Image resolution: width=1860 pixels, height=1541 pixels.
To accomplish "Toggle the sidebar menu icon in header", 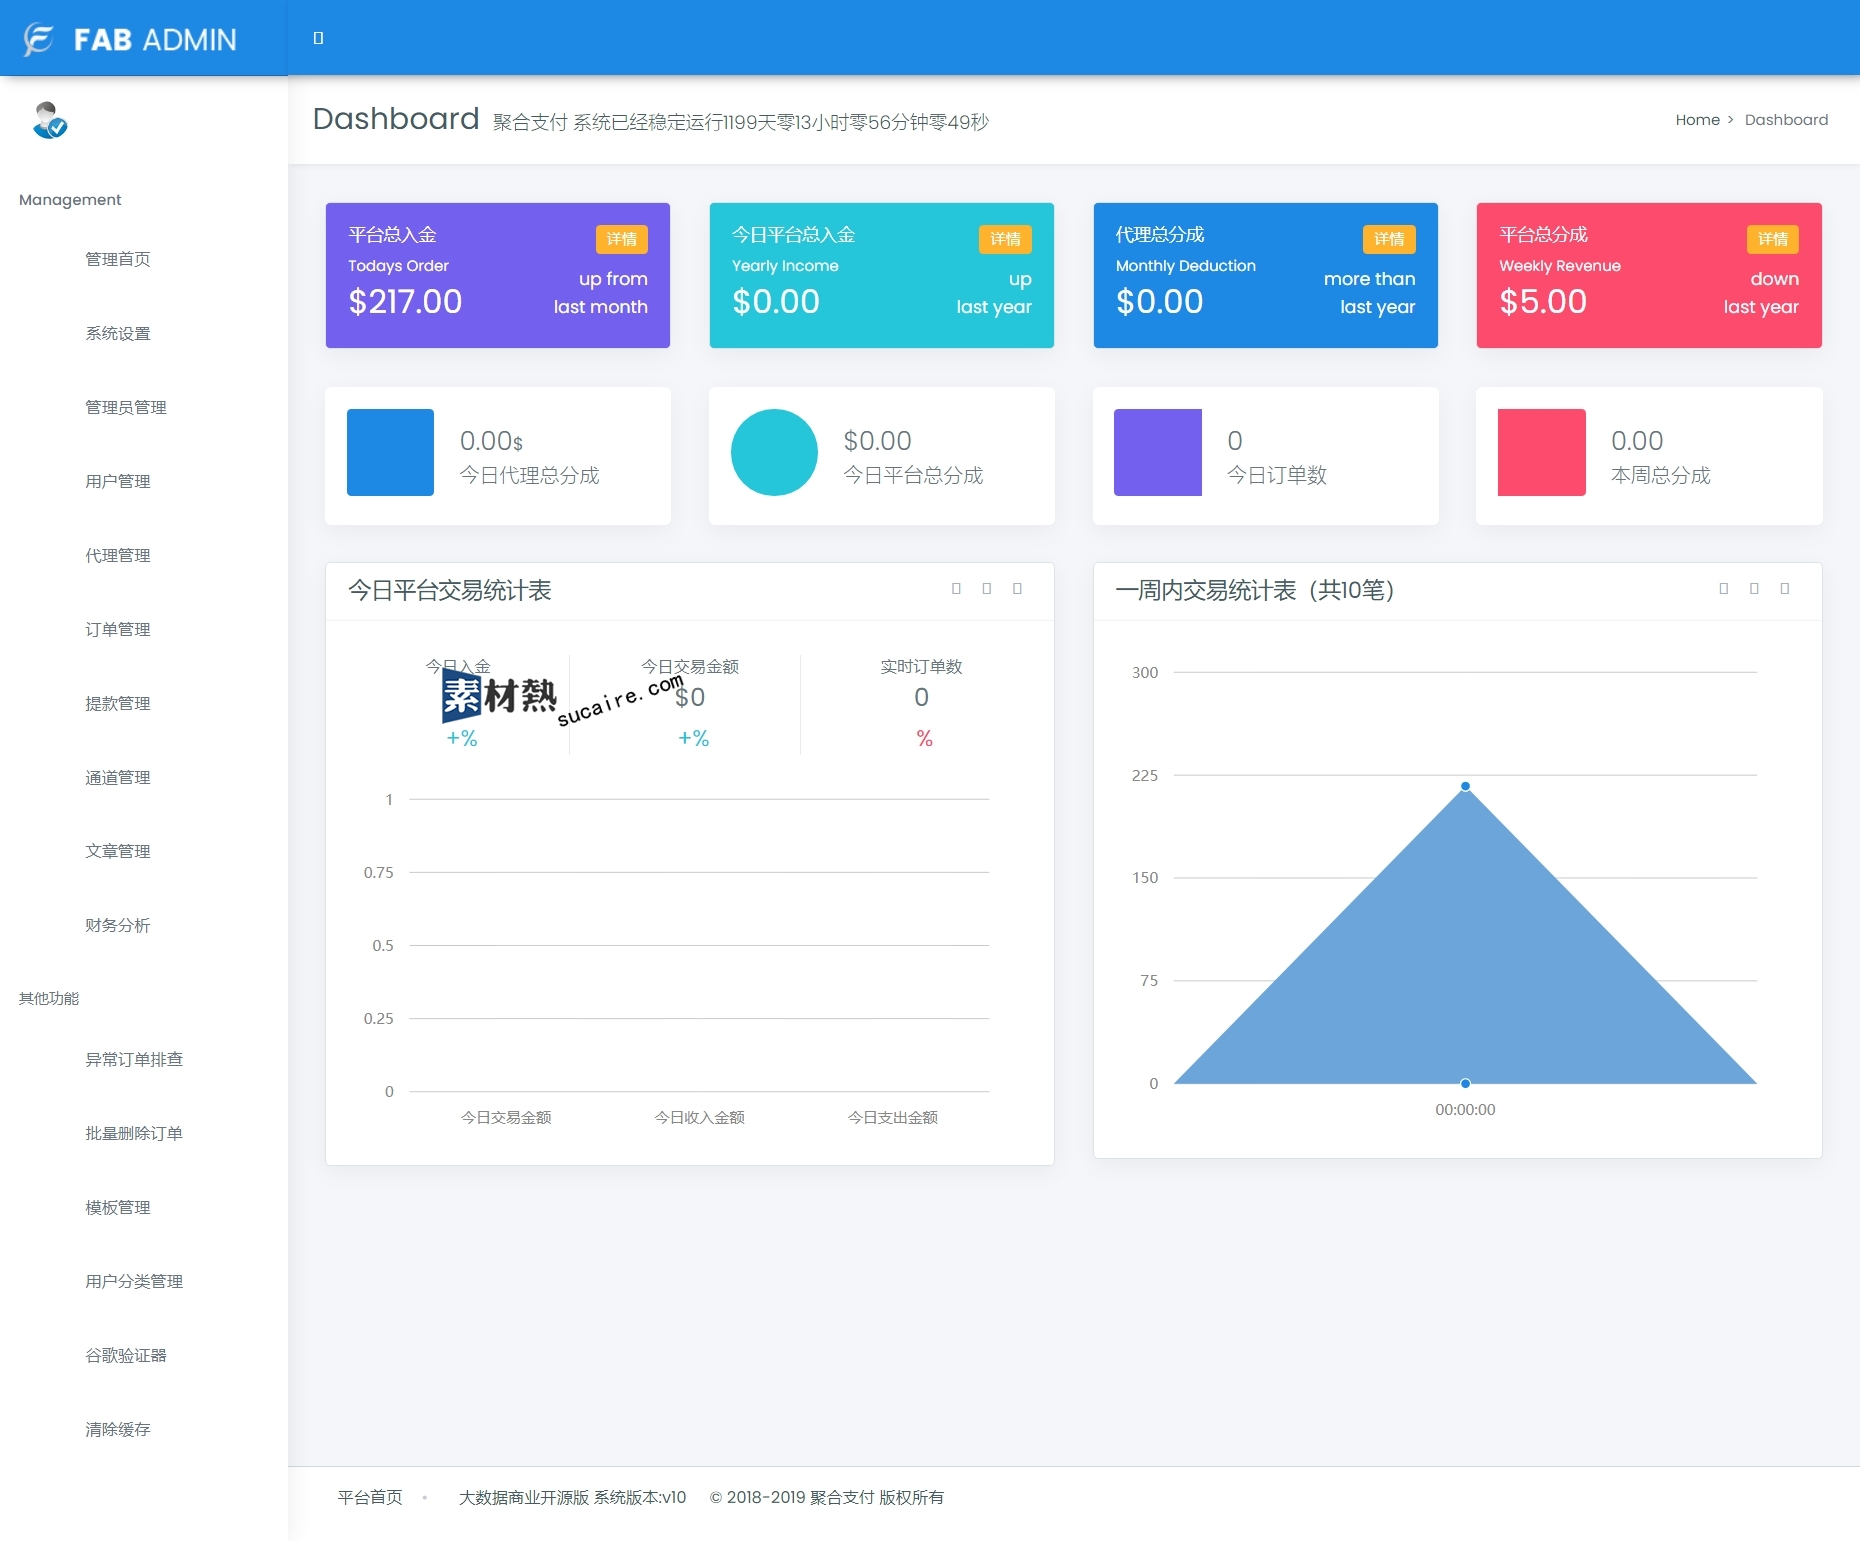I will (x=318, y=38).
